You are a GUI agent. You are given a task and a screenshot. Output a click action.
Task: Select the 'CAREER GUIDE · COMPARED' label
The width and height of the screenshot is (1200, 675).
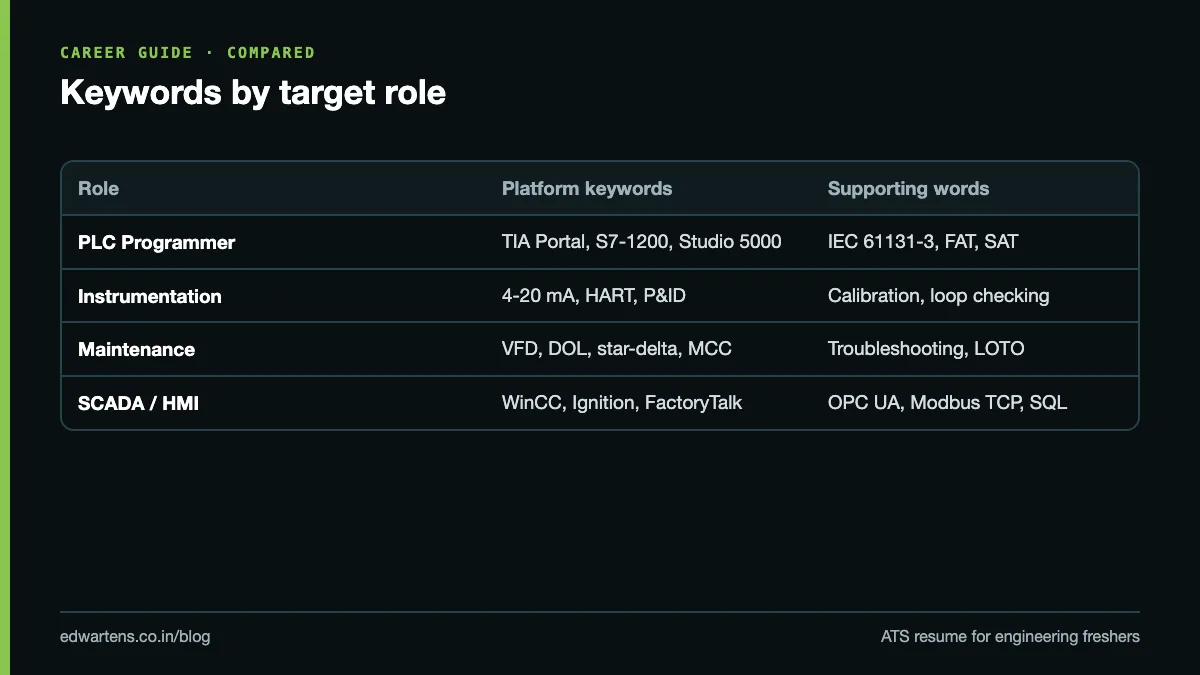[188, 53]
